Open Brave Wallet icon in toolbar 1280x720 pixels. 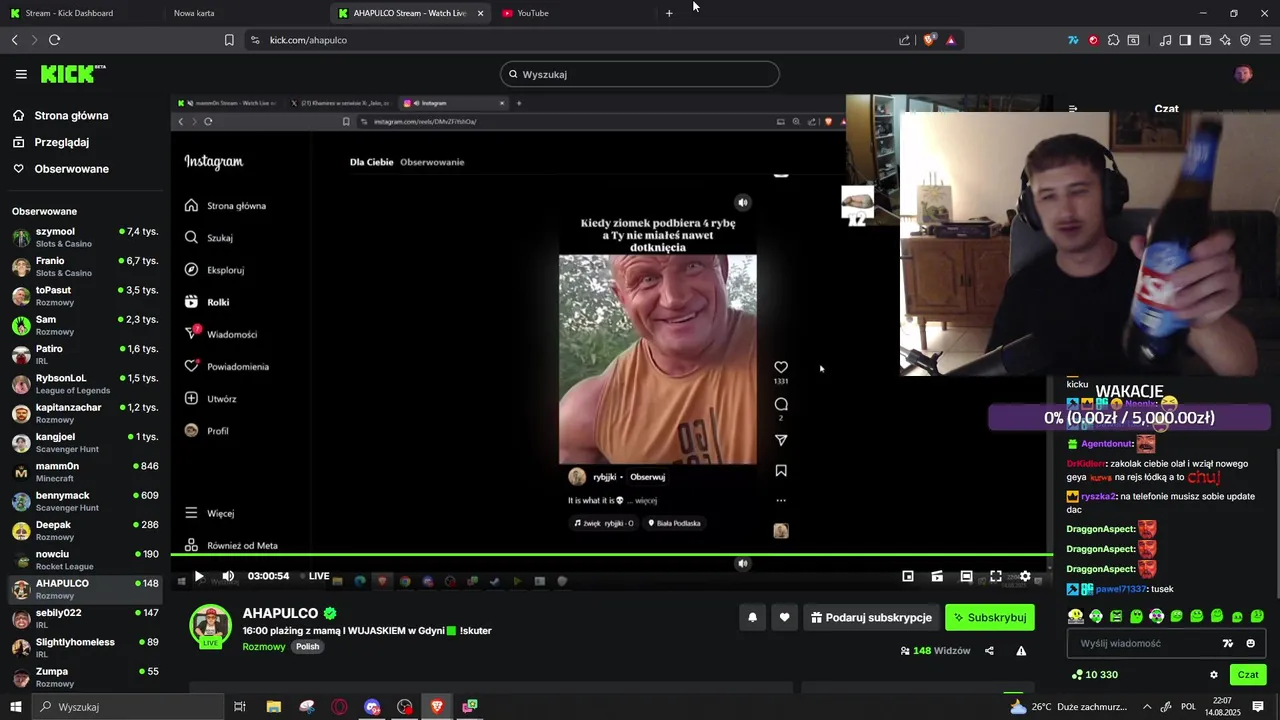(1205, 40)
